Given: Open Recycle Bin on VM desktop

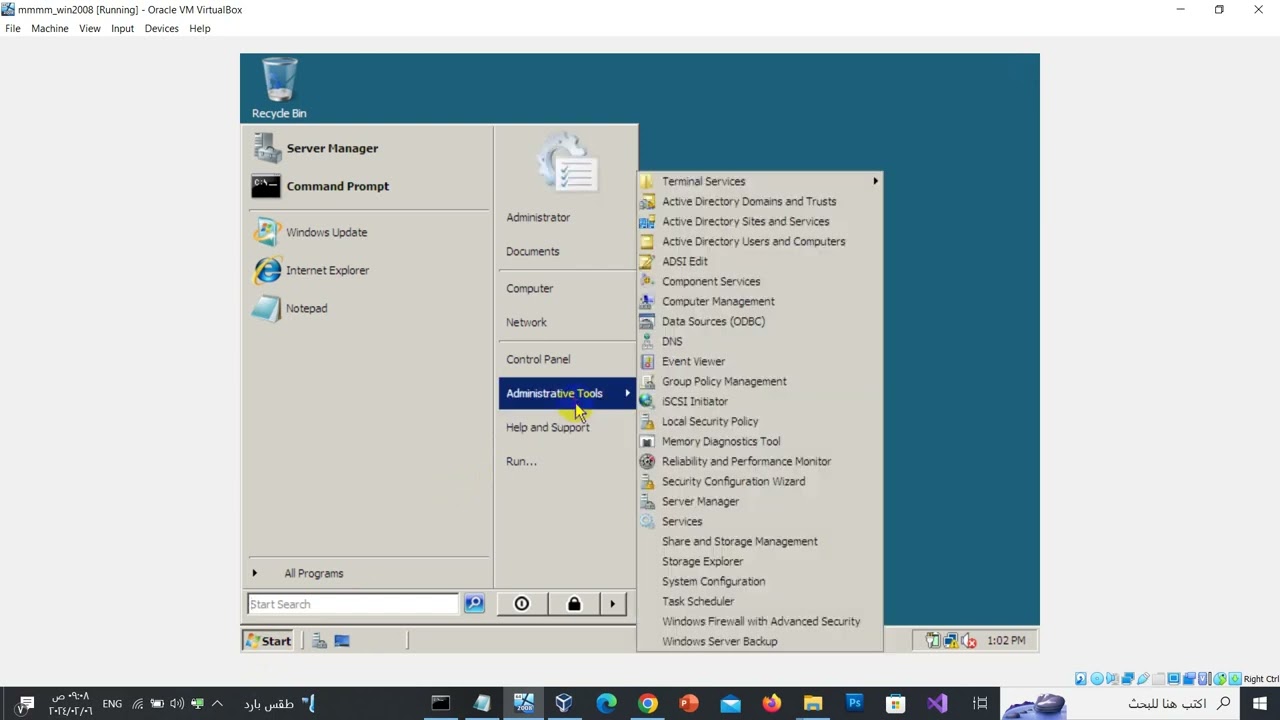Looking at the screenshot, I should (x=279, y=88).
